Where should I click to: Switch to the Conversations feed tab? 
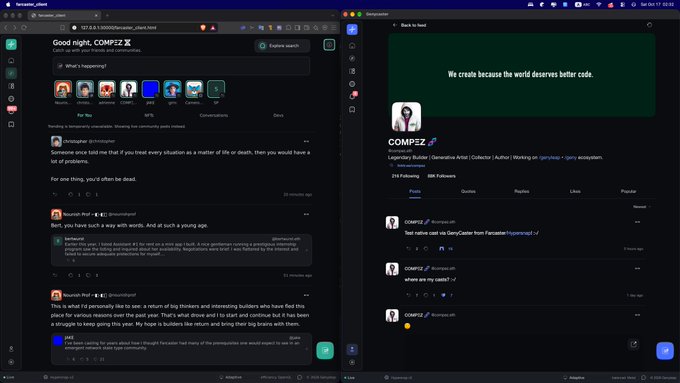pyautogui.click(x=214, y=115)
